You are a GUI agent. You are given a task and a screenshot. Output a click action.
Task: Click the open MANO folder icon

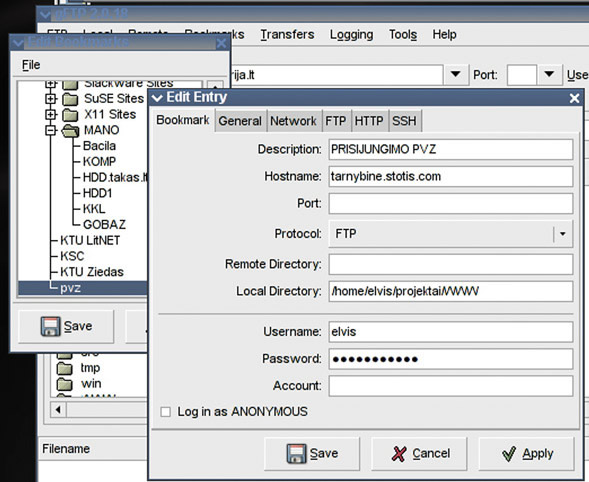point(70,130)
